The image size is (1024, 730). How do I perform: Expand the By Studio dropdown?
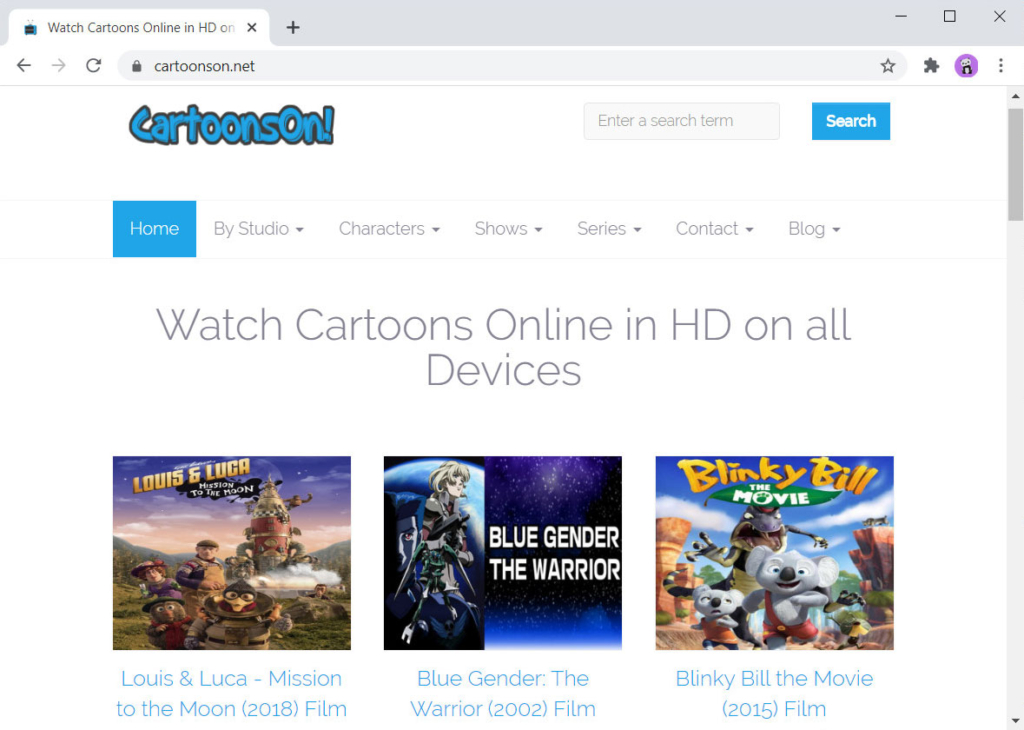click(x=259, y=229)
